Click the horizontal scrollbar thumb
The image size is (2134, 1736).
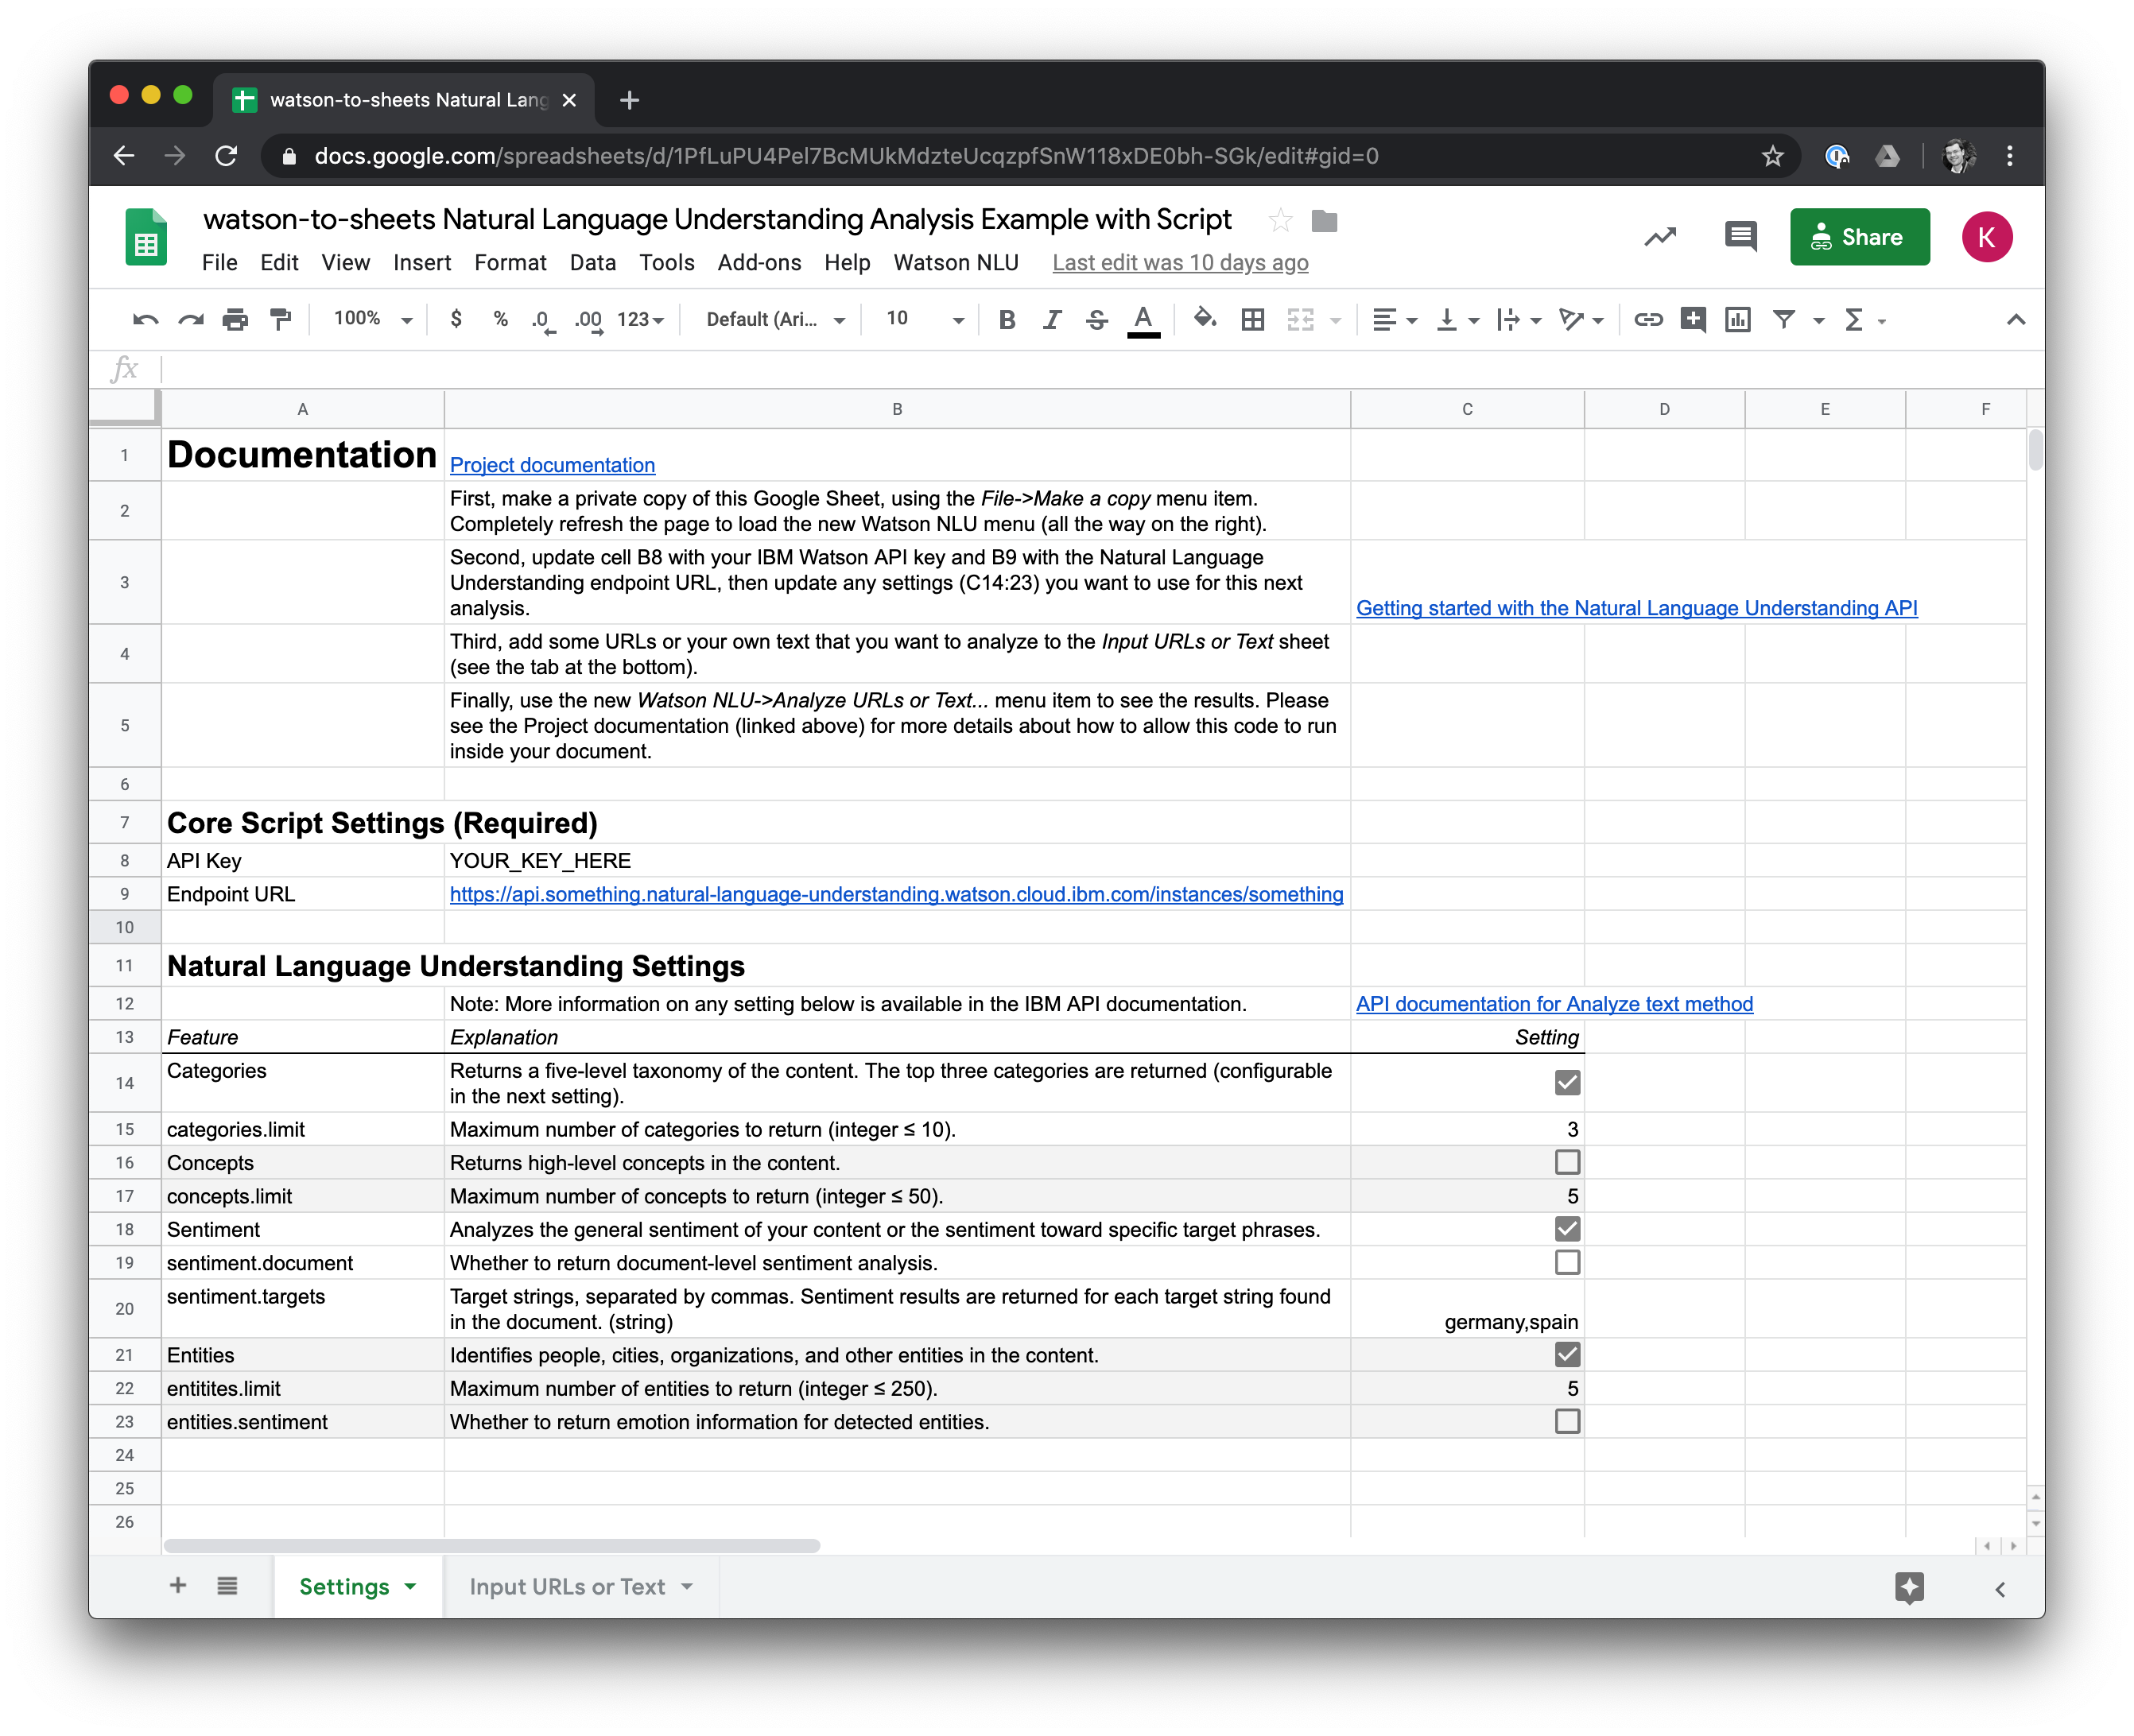coord(492,1546)
